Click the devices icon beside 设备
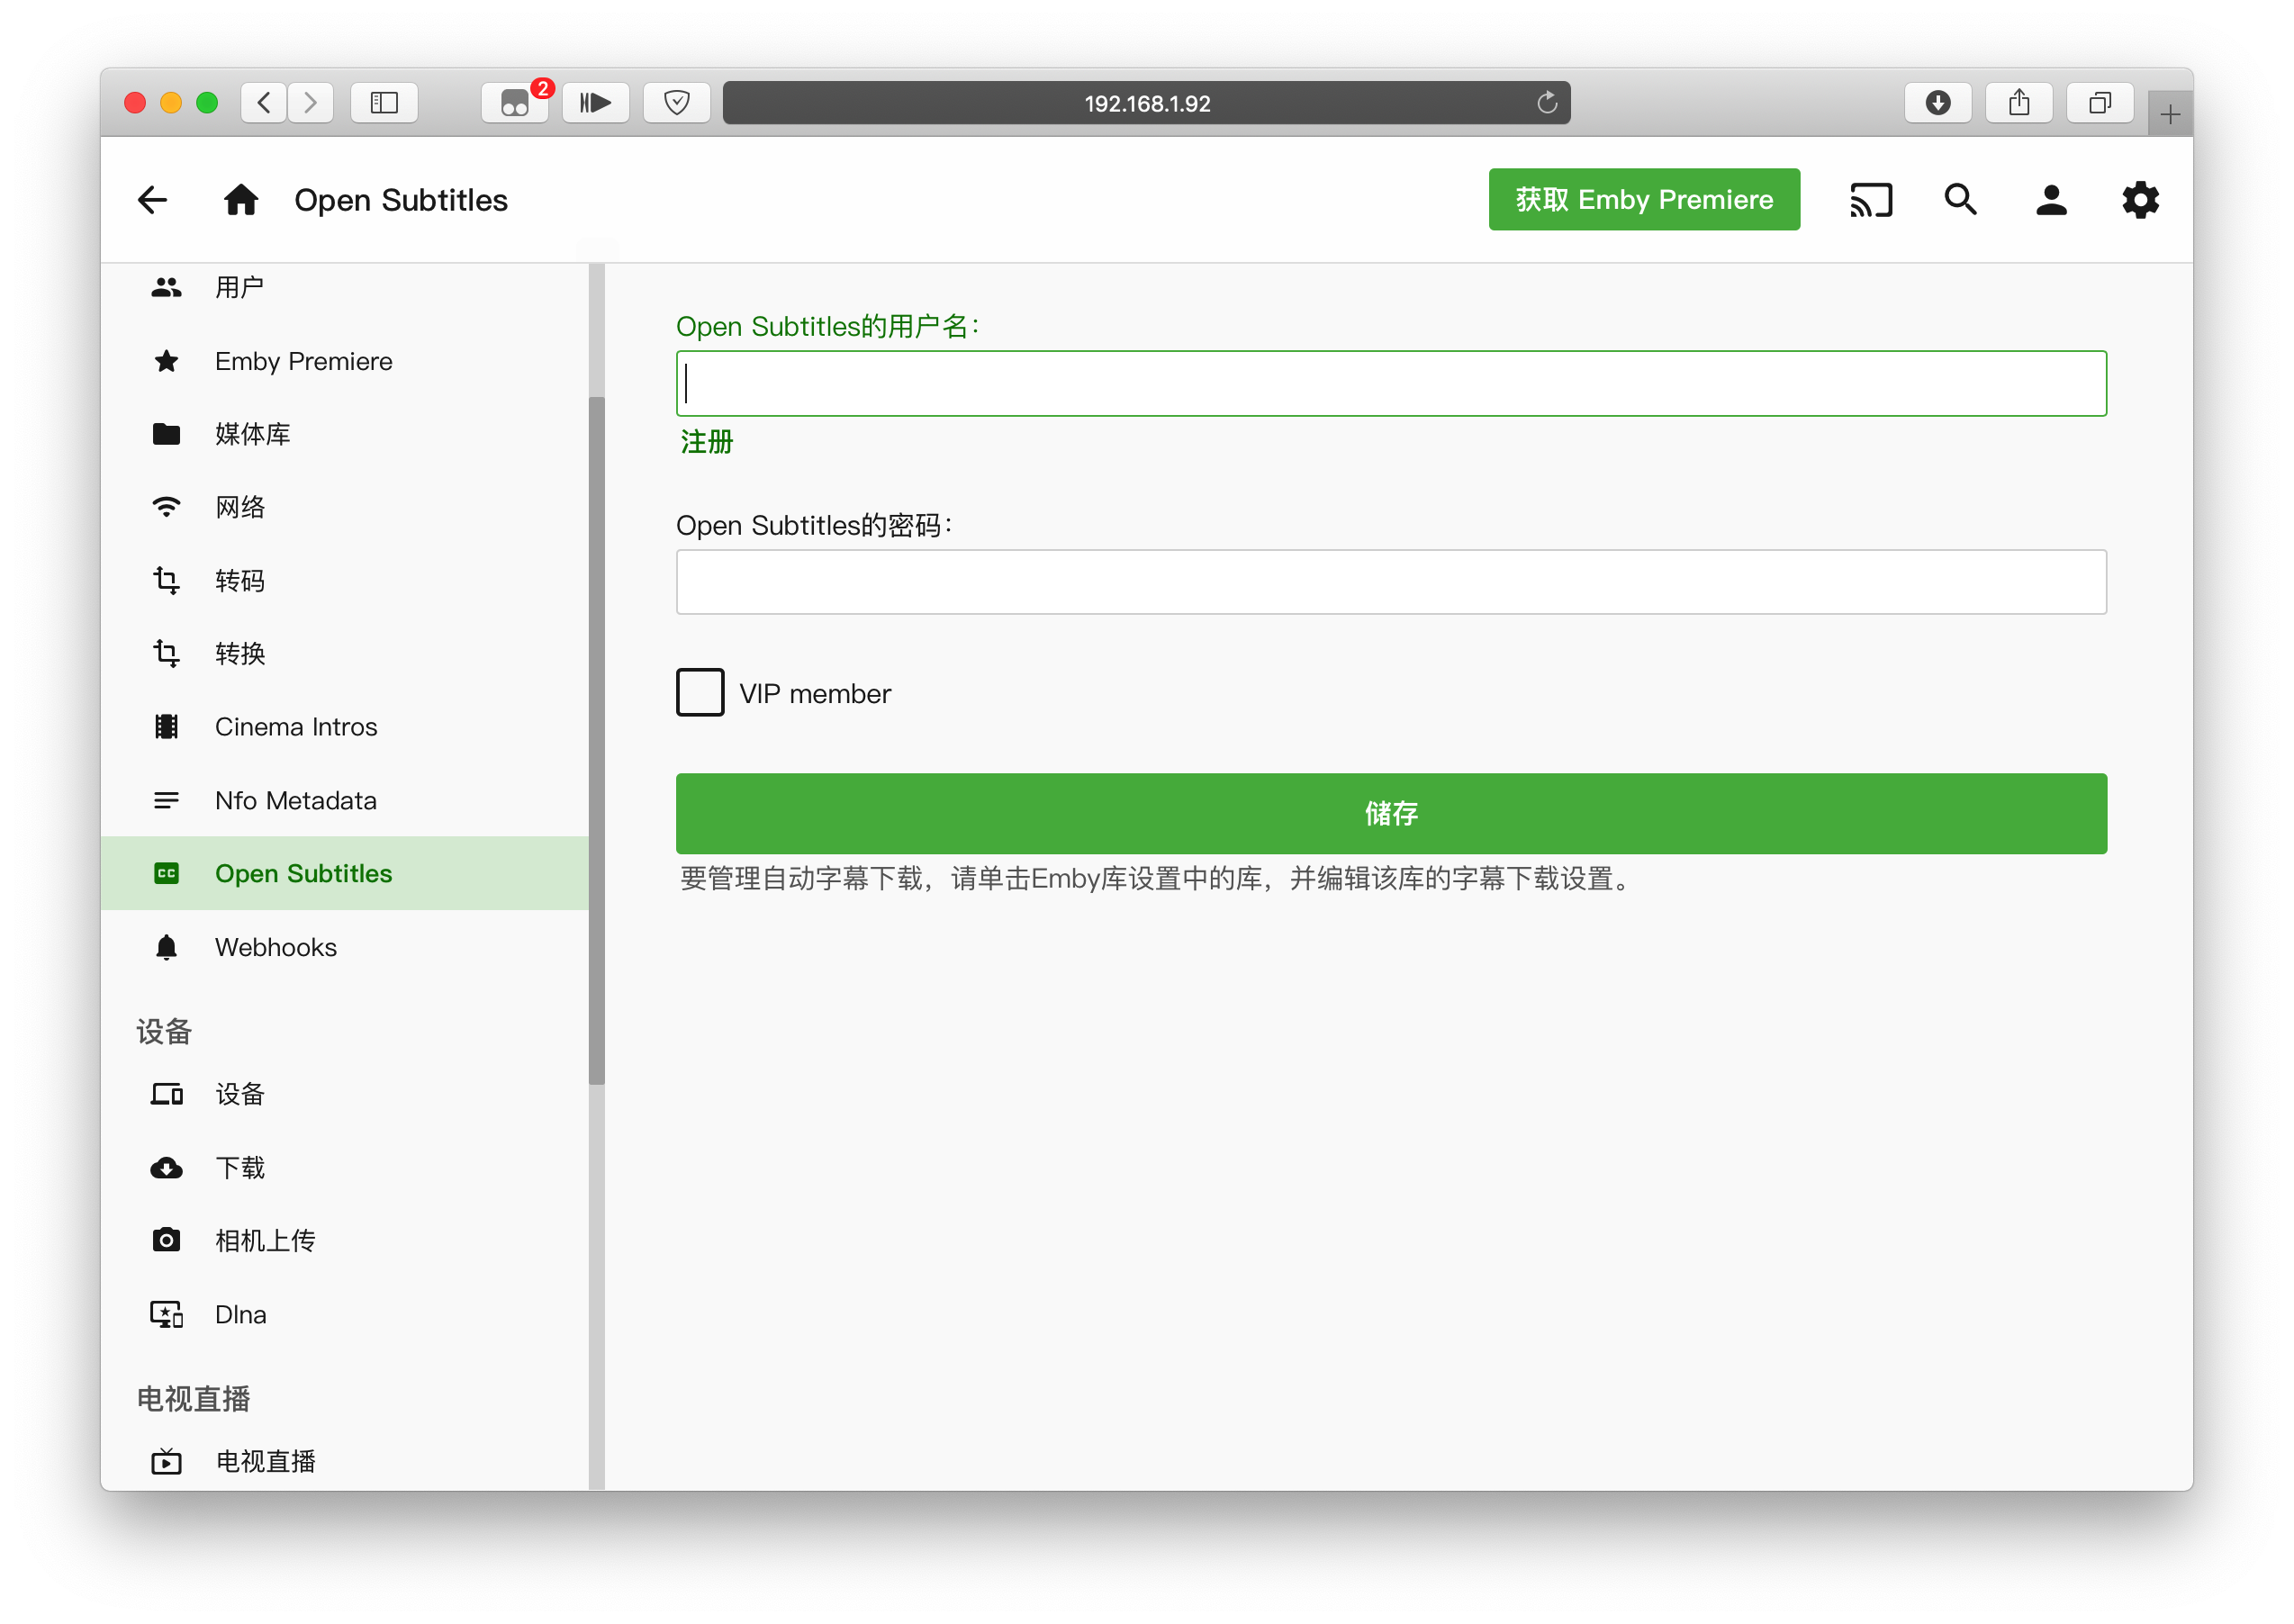The image size is (2294, 1624). [166, 1094]
